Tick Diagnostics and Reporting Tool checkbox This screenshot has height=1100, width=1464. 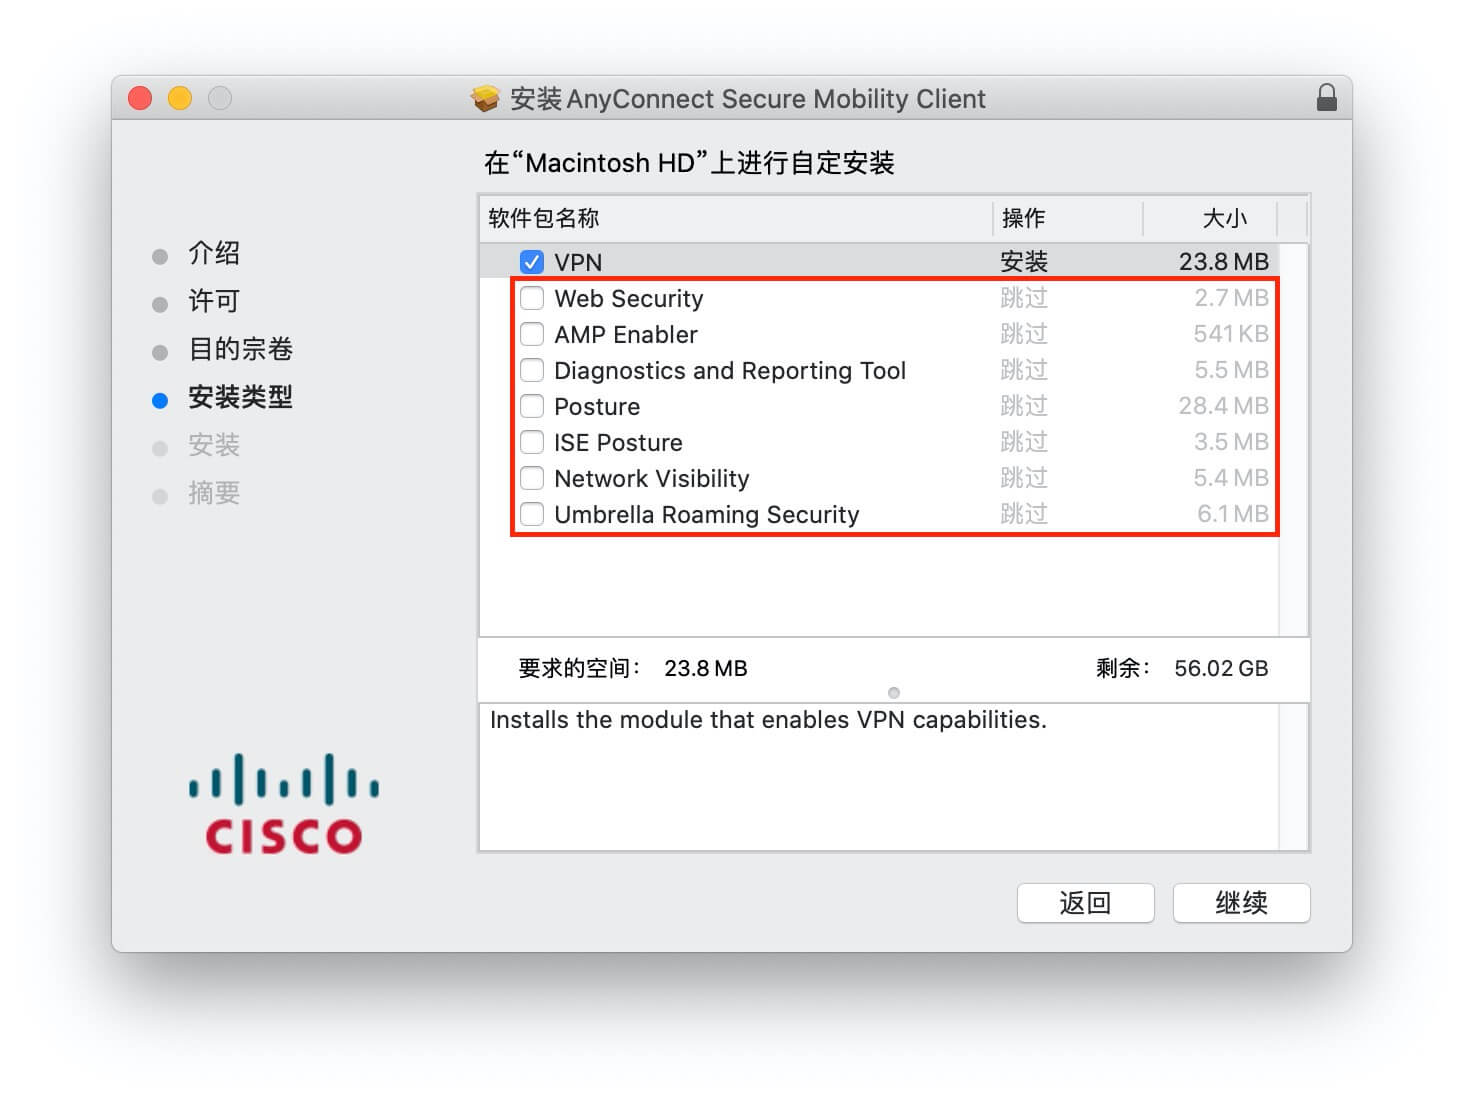532,370
